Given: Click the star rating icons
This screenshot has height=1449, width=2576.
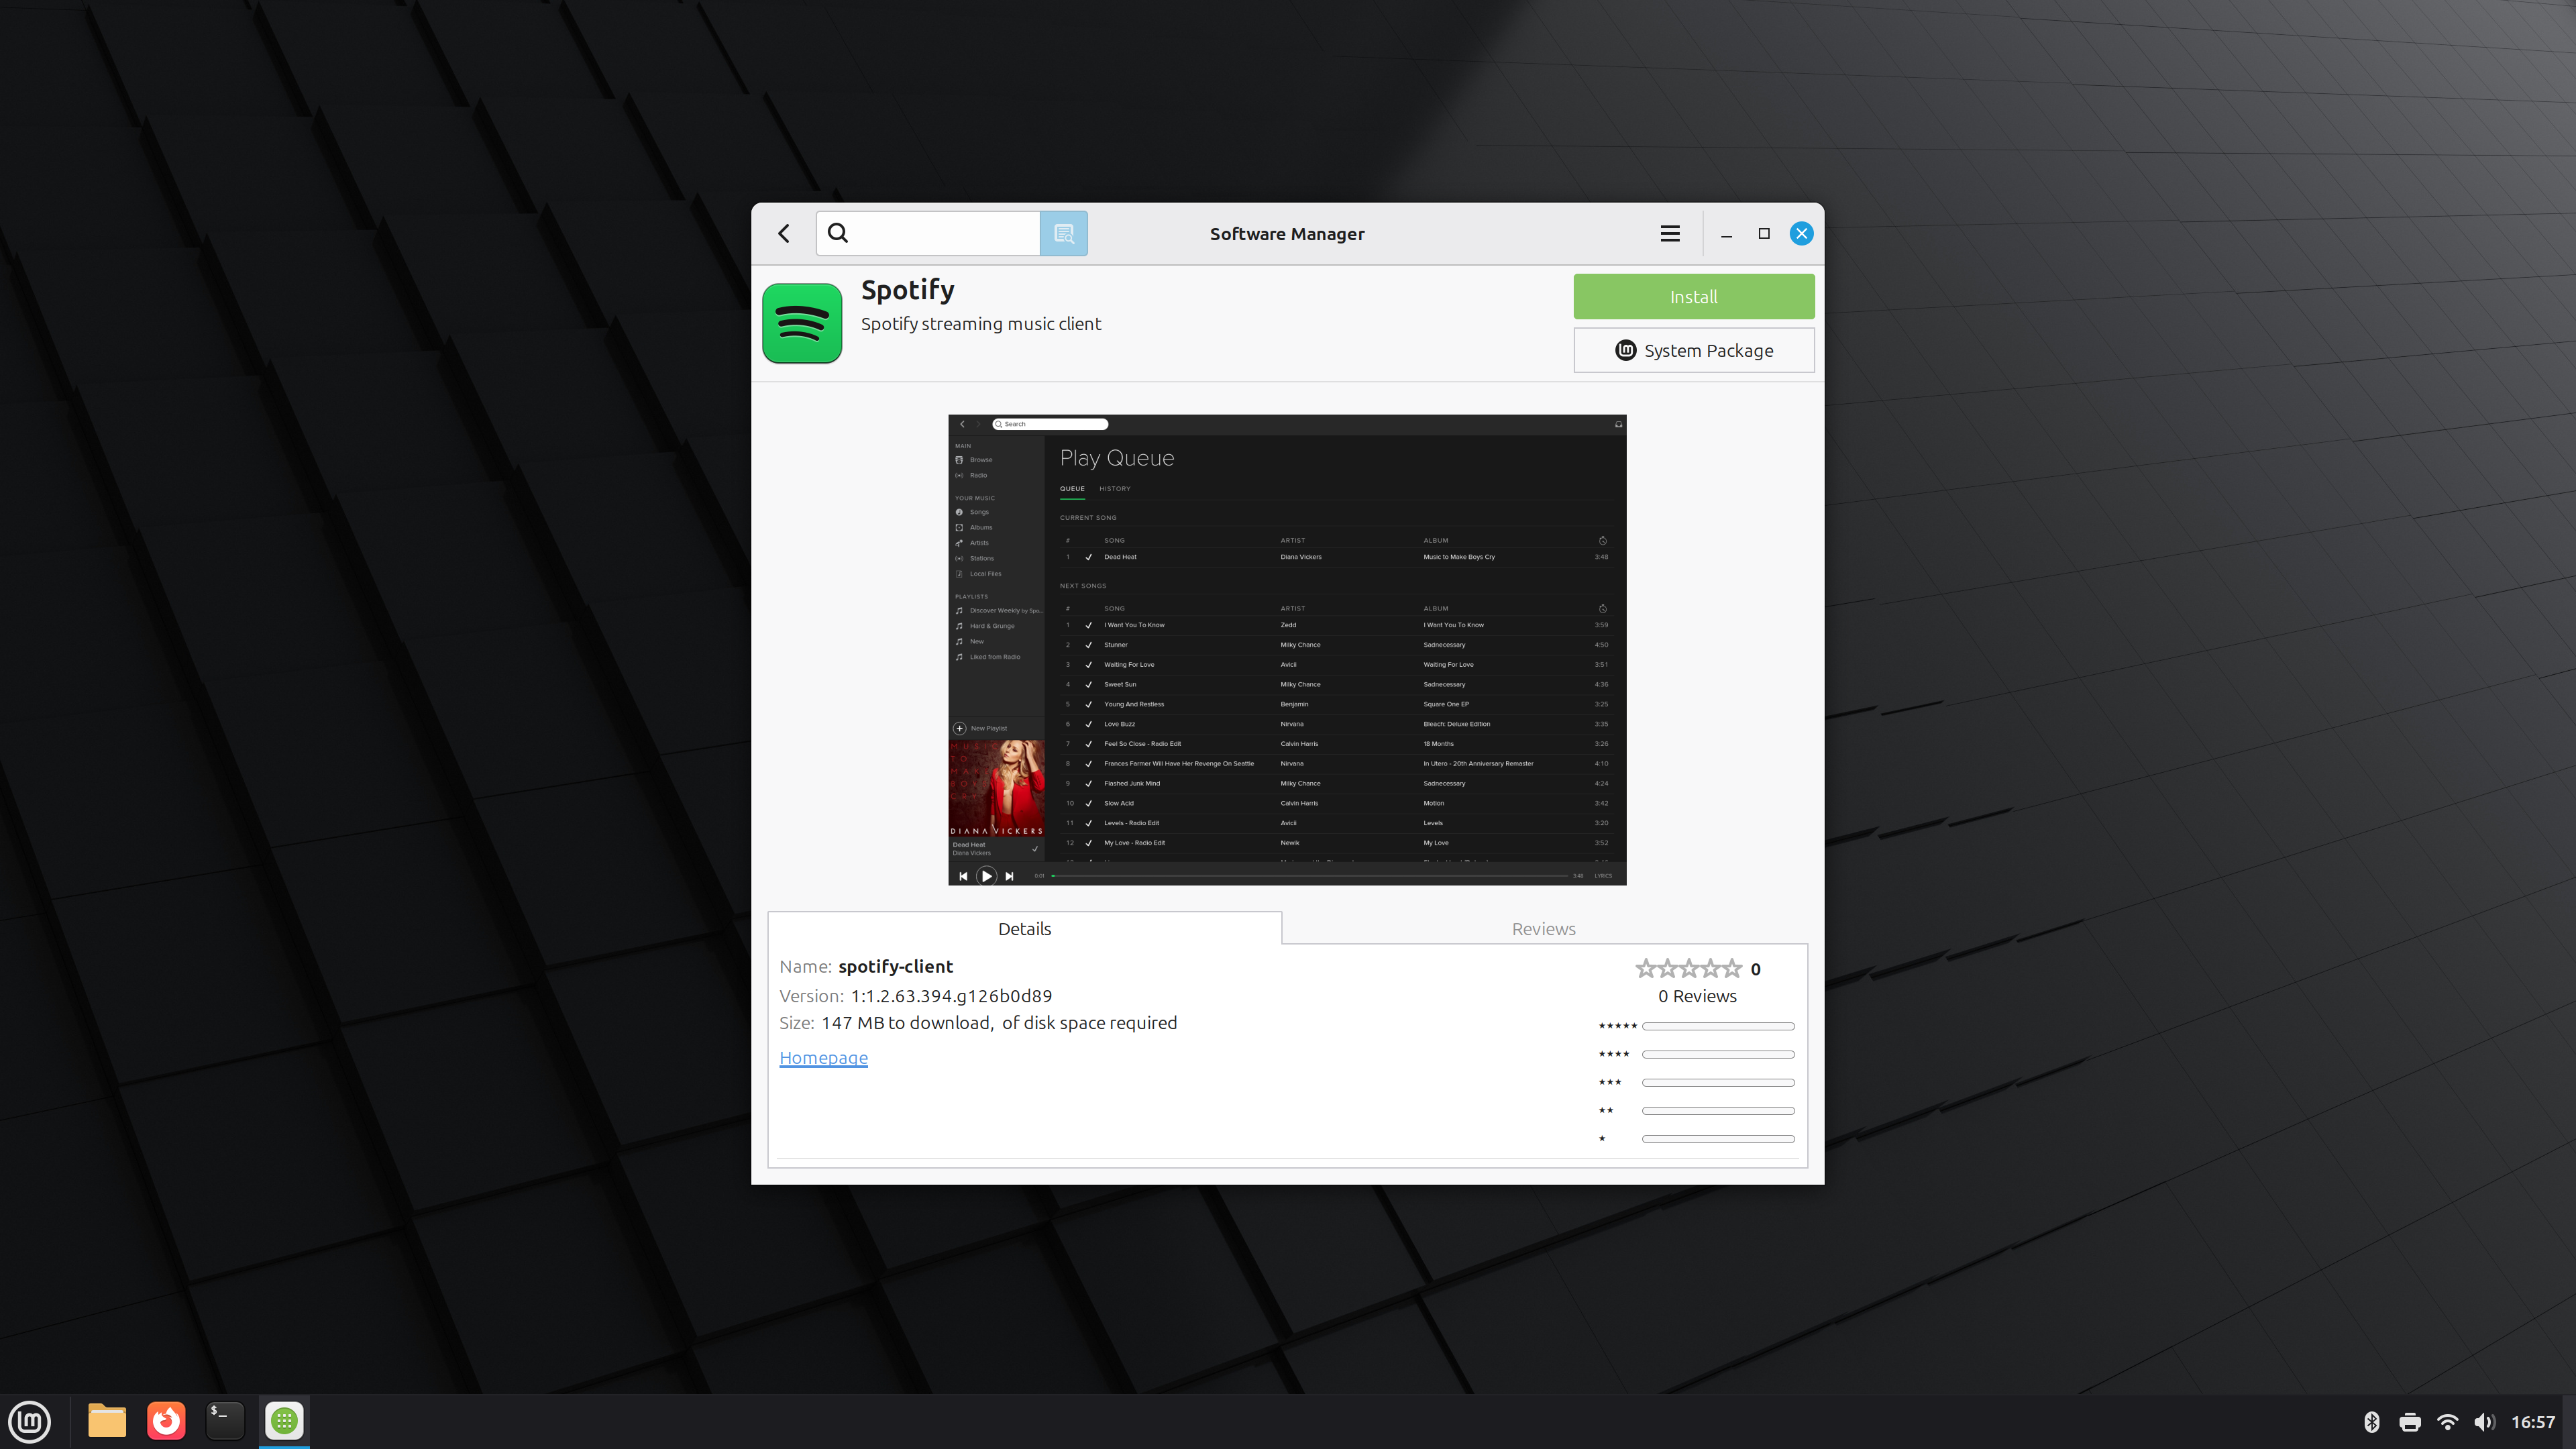Looking at the screenshot, I should 1688,968.
